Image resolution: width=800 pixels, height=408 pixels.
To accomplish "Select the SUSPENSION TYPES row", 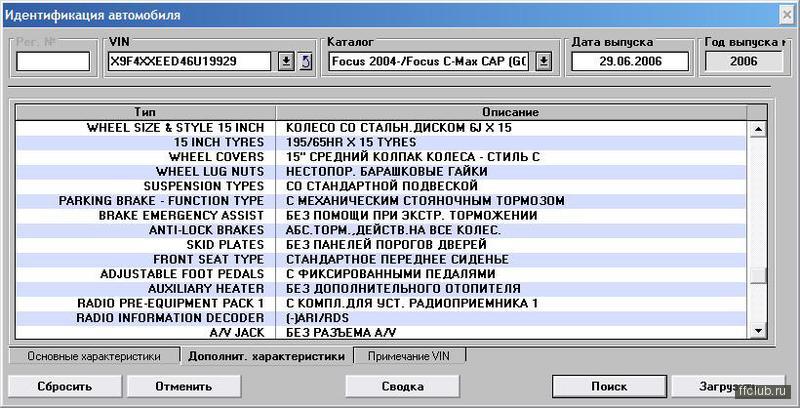I will pyautogui.click(x=381, y=186).
